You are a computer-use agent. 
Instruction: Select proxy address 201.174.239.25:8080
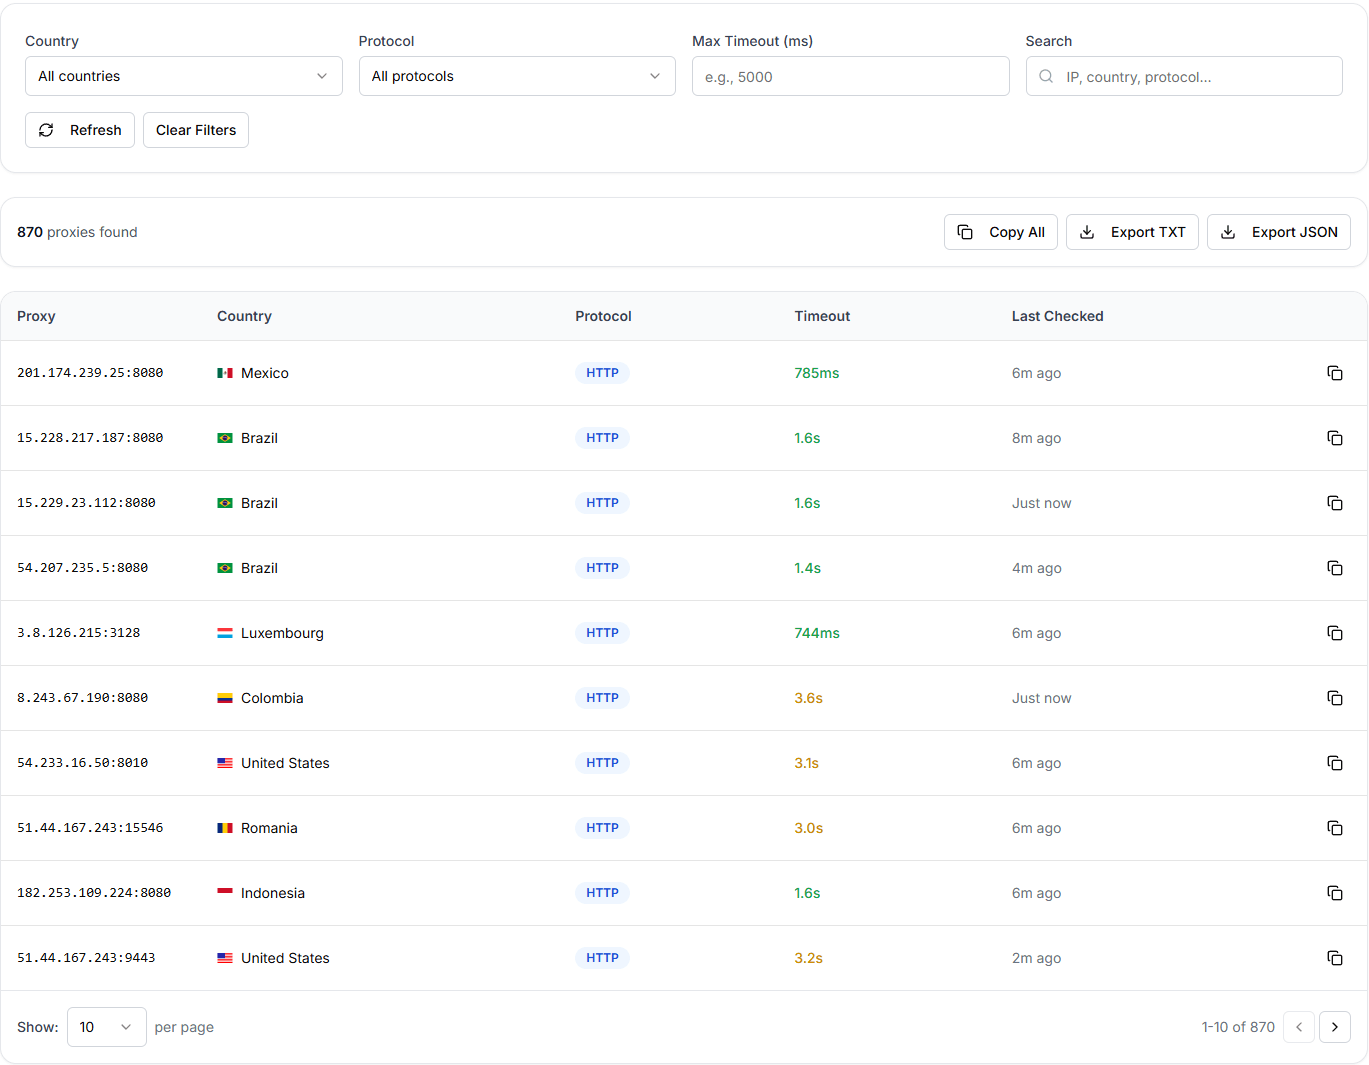point(90,373)
